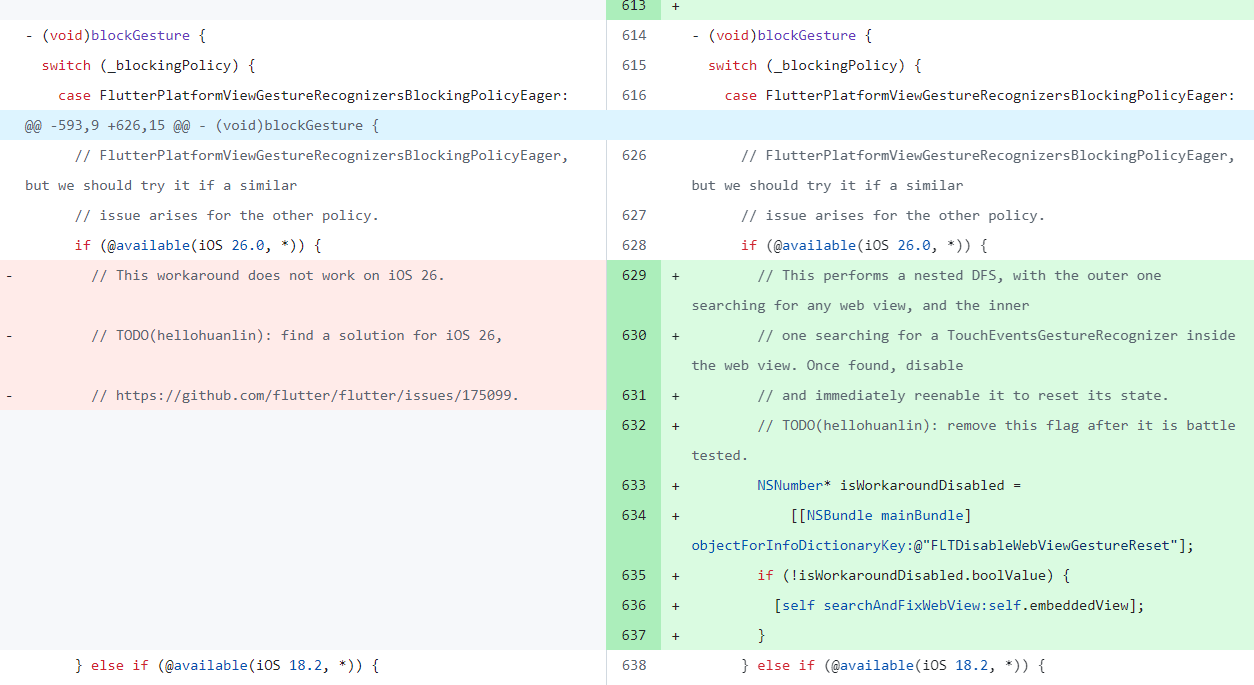Select line number 633 in the diff gutter

point(634,485)
